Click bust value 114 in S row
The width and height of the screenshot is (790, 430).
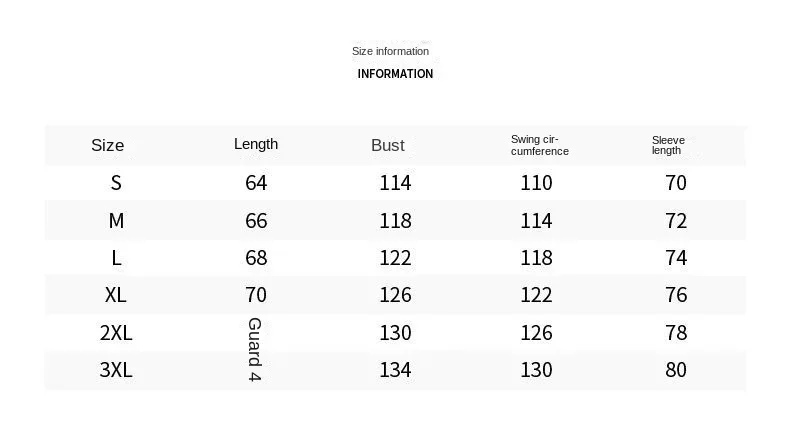[396, 182]
